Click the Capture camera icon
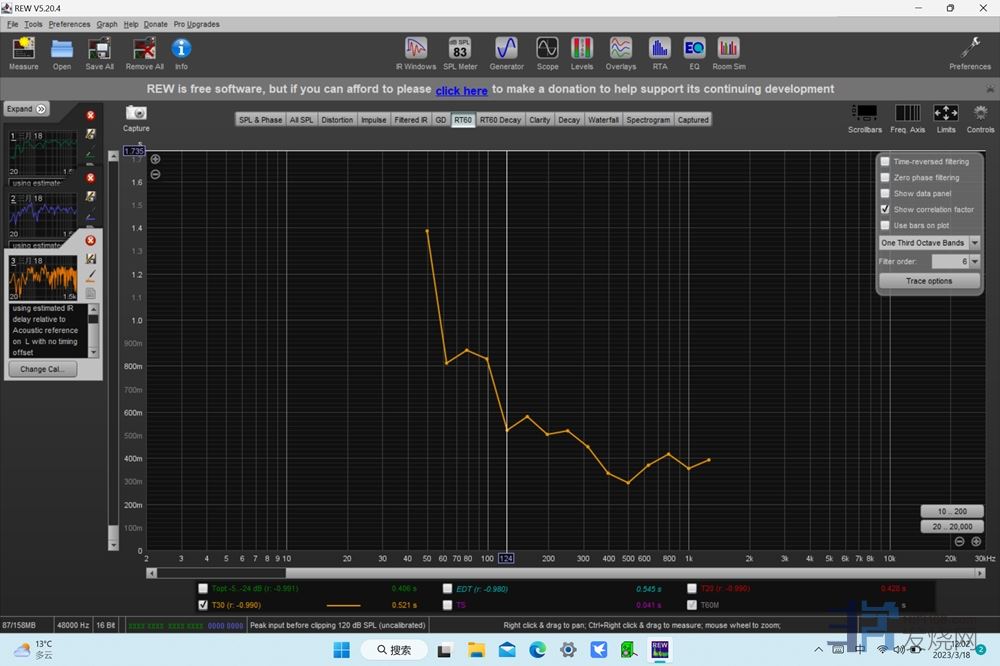This screenshot has height=666, width=1000. tap(136, 114)
